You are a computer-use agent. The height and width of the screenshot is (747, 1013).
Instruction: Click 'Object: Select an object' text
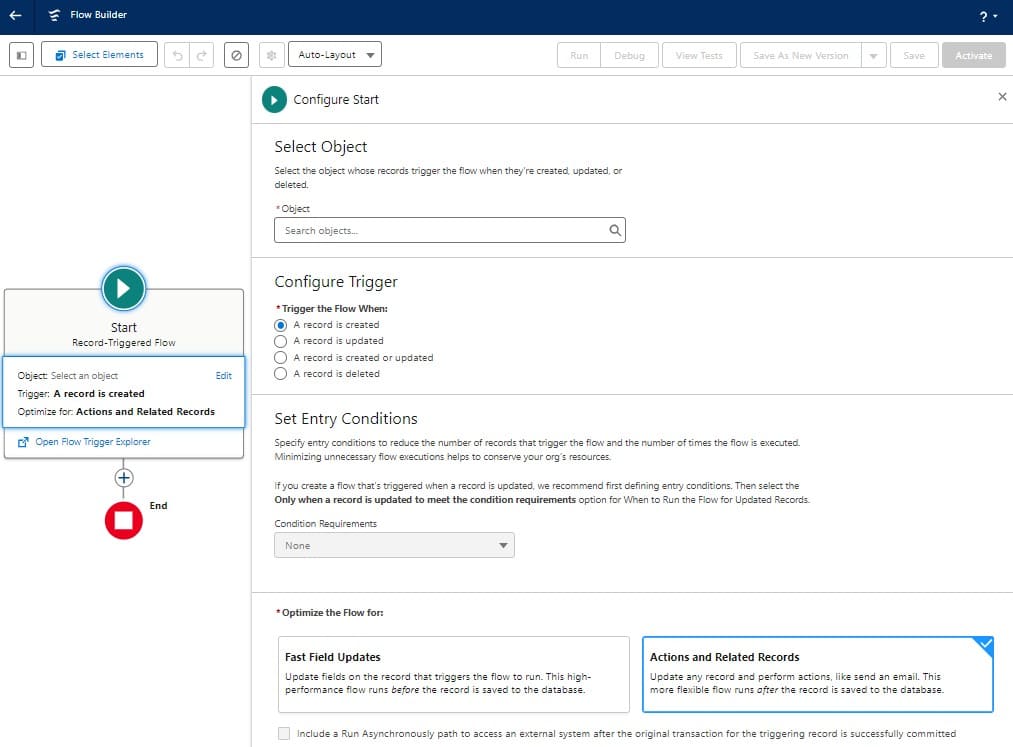pos(68,375)
